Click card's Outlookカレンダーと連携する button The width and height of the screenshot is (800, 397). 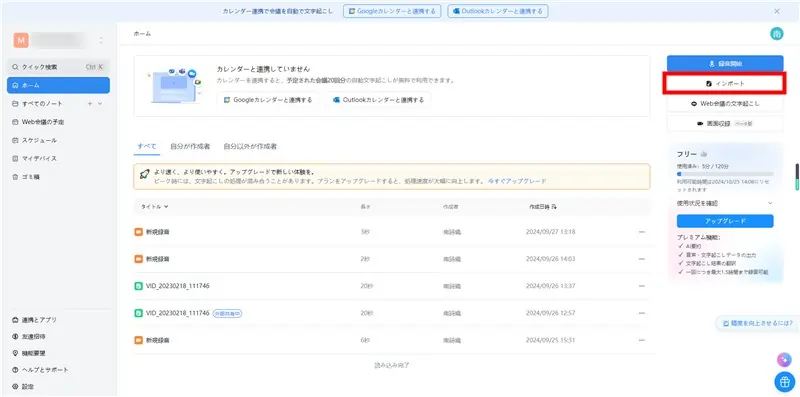coord(378,100)
